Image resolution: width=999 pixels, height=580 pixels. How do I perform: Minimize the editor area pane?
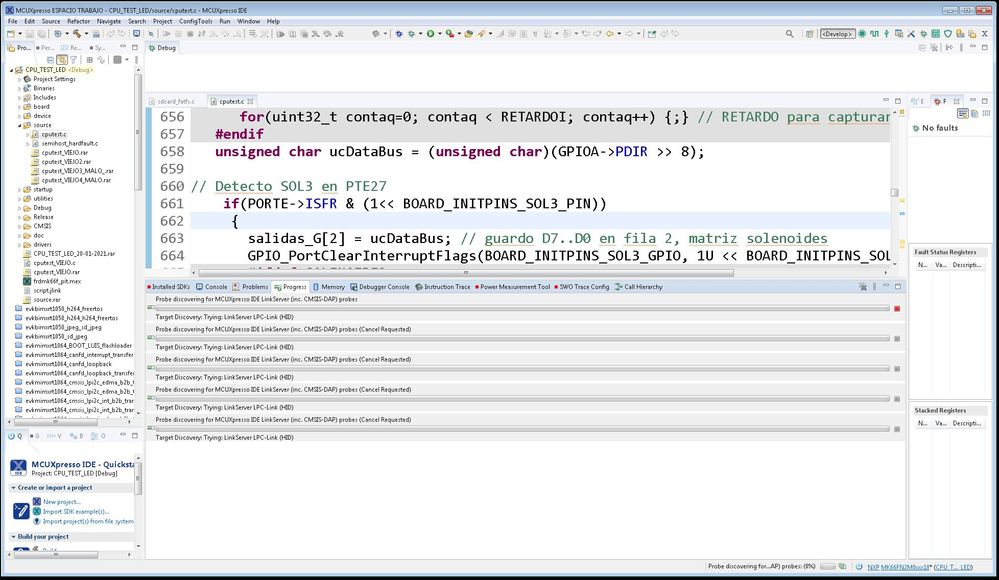(x=886, y=101)
